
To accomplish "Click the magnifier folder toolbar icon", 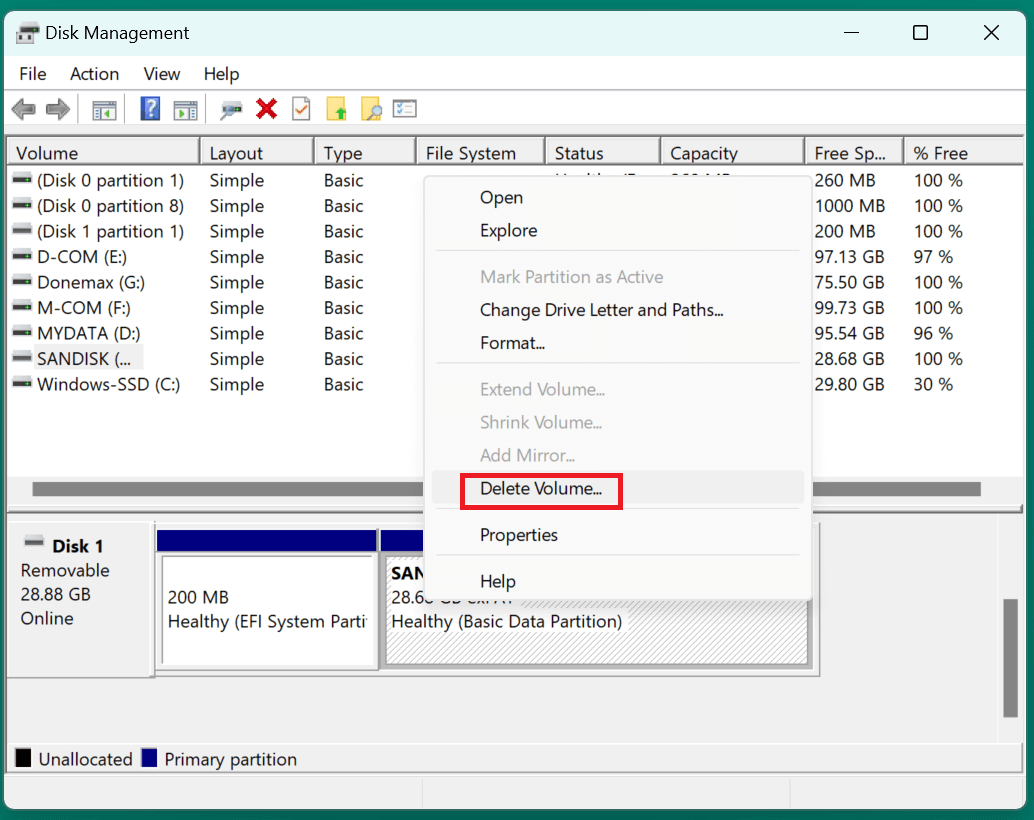I will pyautogui.click(x=371, y=109).
